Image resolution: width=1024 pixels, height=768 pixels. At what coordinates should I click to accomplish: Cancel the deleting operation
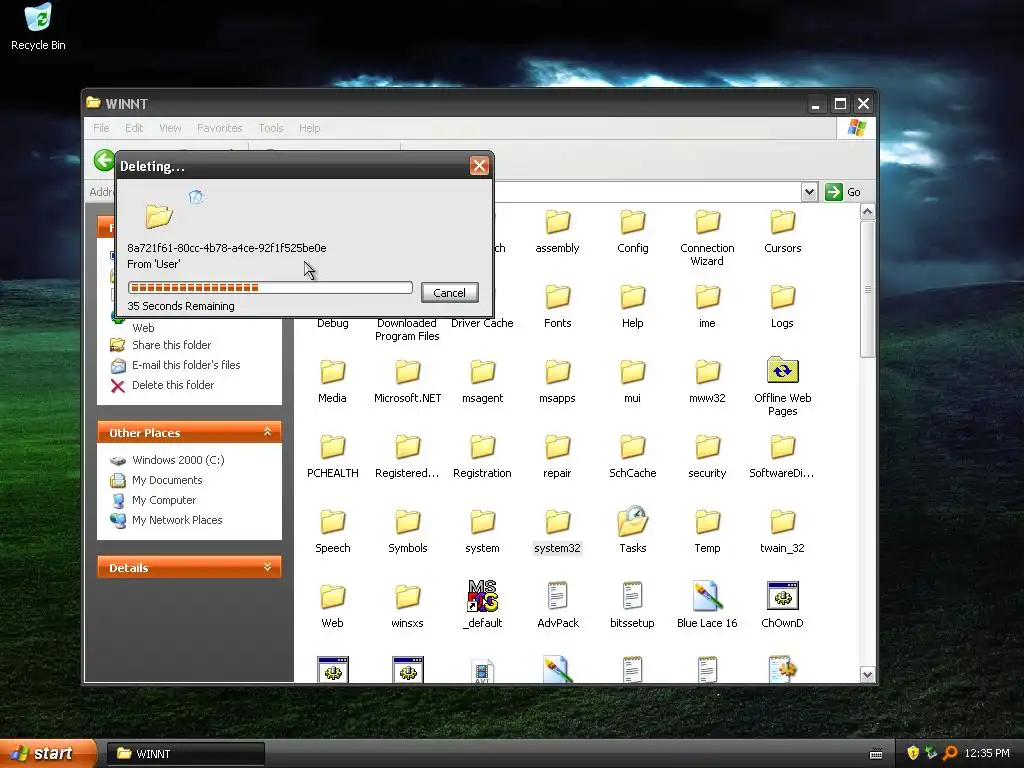coord(449,293)
